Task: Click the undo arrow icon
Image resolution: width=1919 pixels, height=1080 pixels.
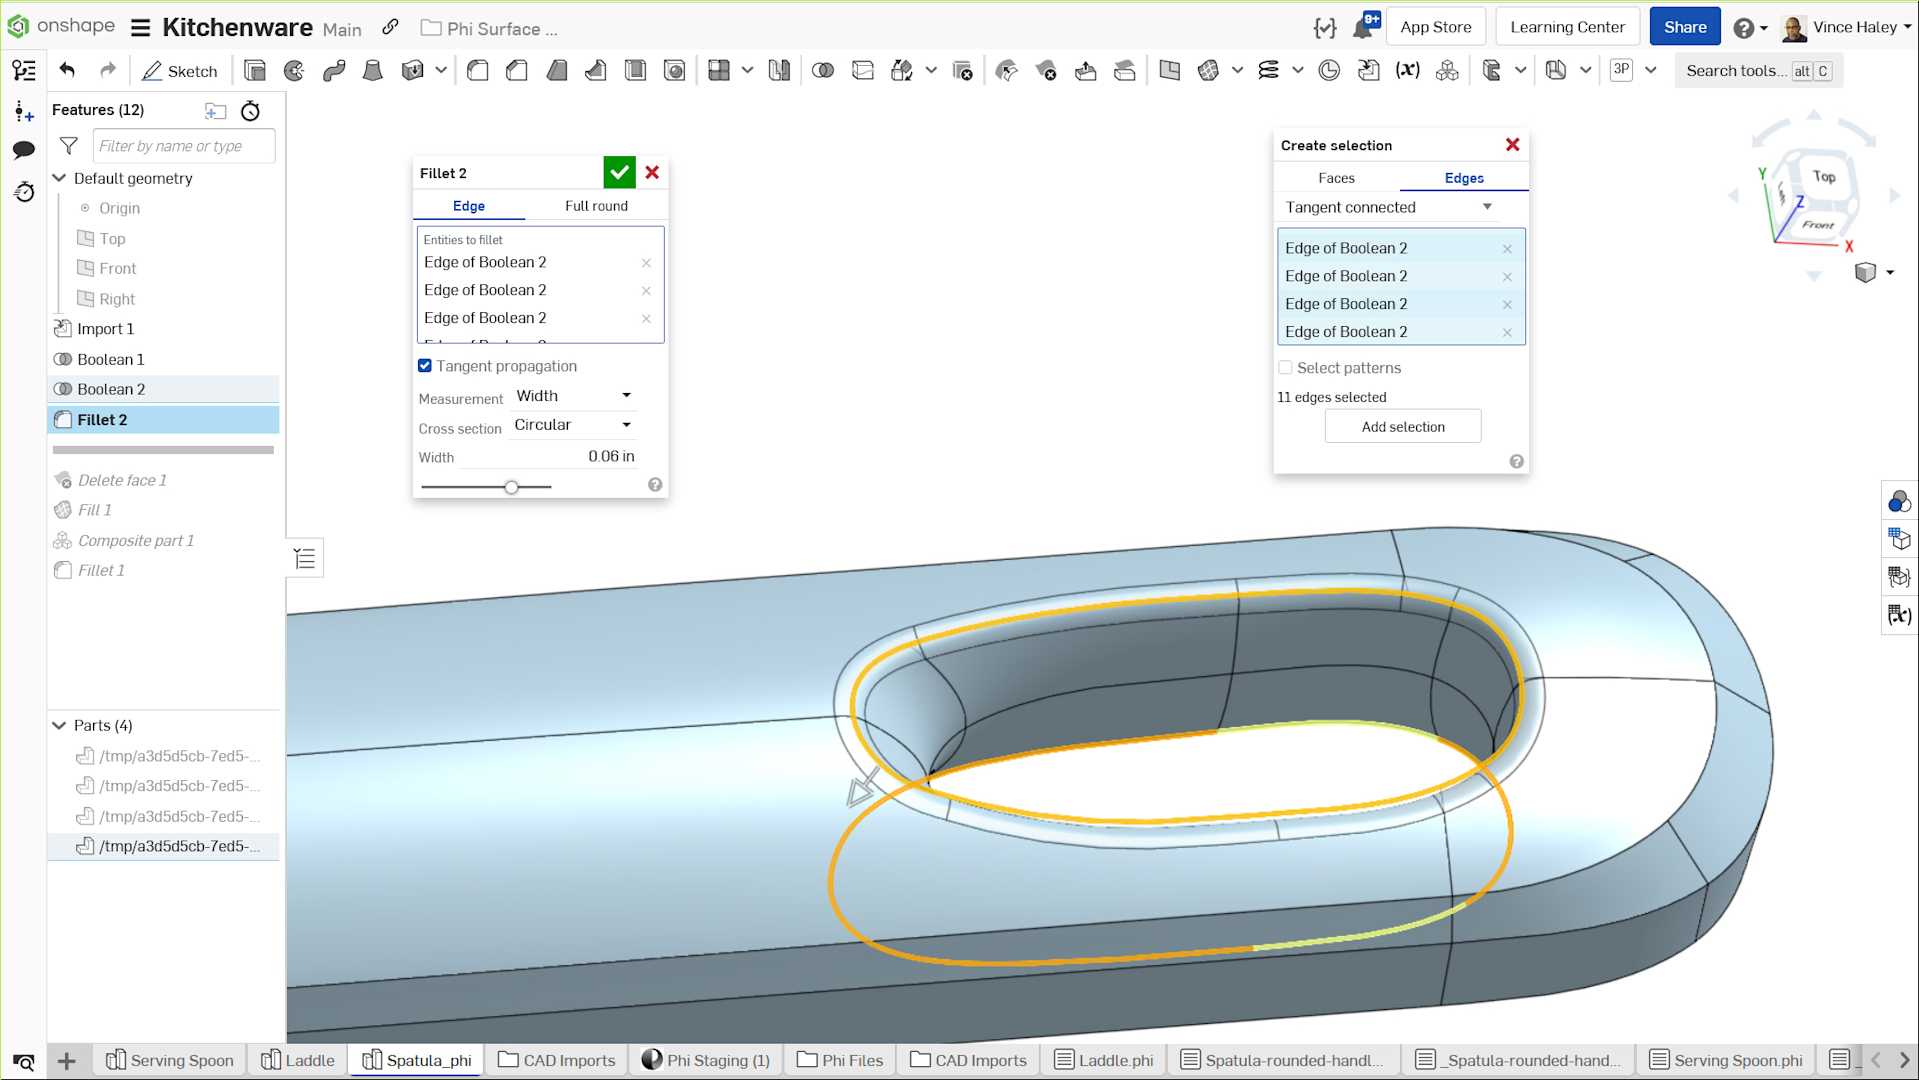Action: coord(67,70)
